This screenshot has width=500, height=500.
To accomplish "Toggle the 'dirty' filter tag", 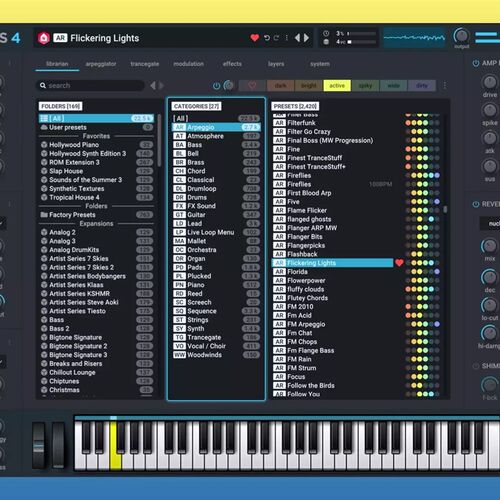I will 422,86.
